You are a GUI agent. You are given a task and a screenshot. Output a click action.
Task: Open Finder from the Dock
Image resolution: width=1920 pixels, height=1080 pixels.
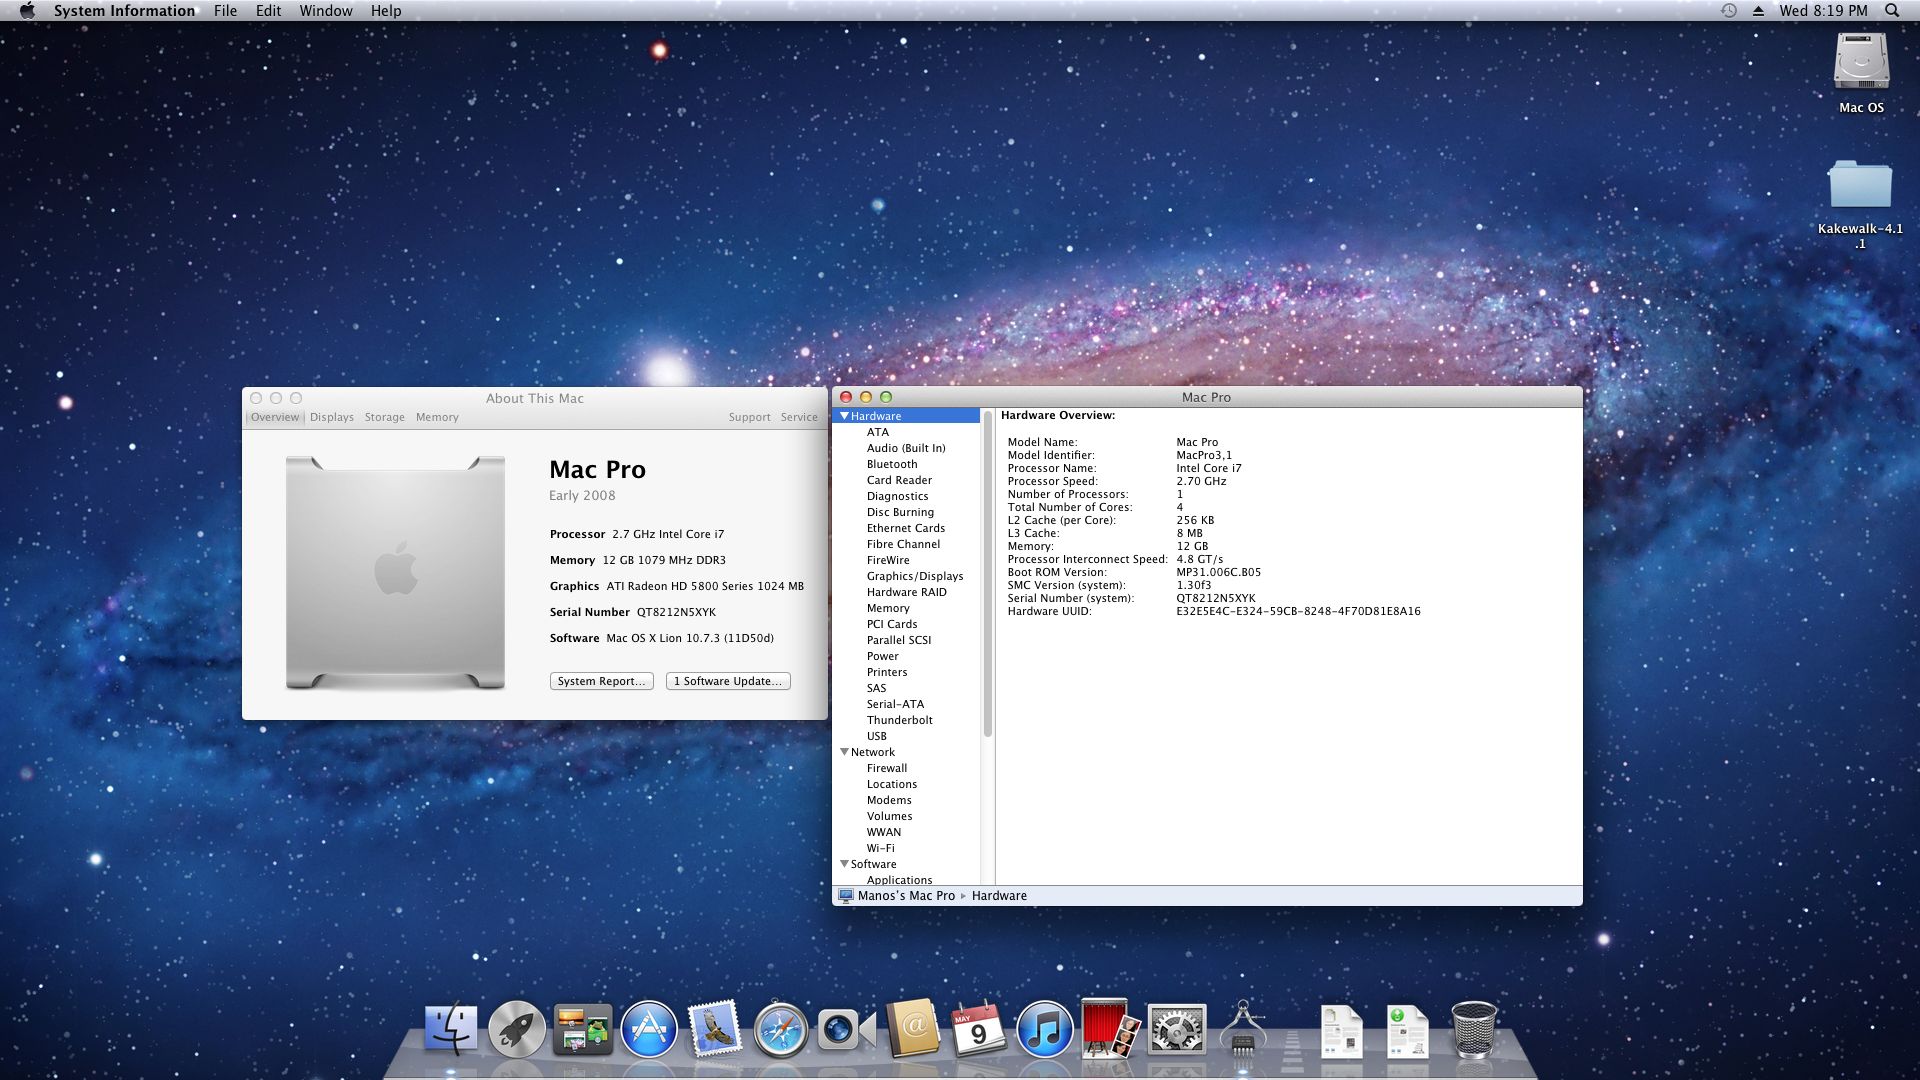(451, 1029)
